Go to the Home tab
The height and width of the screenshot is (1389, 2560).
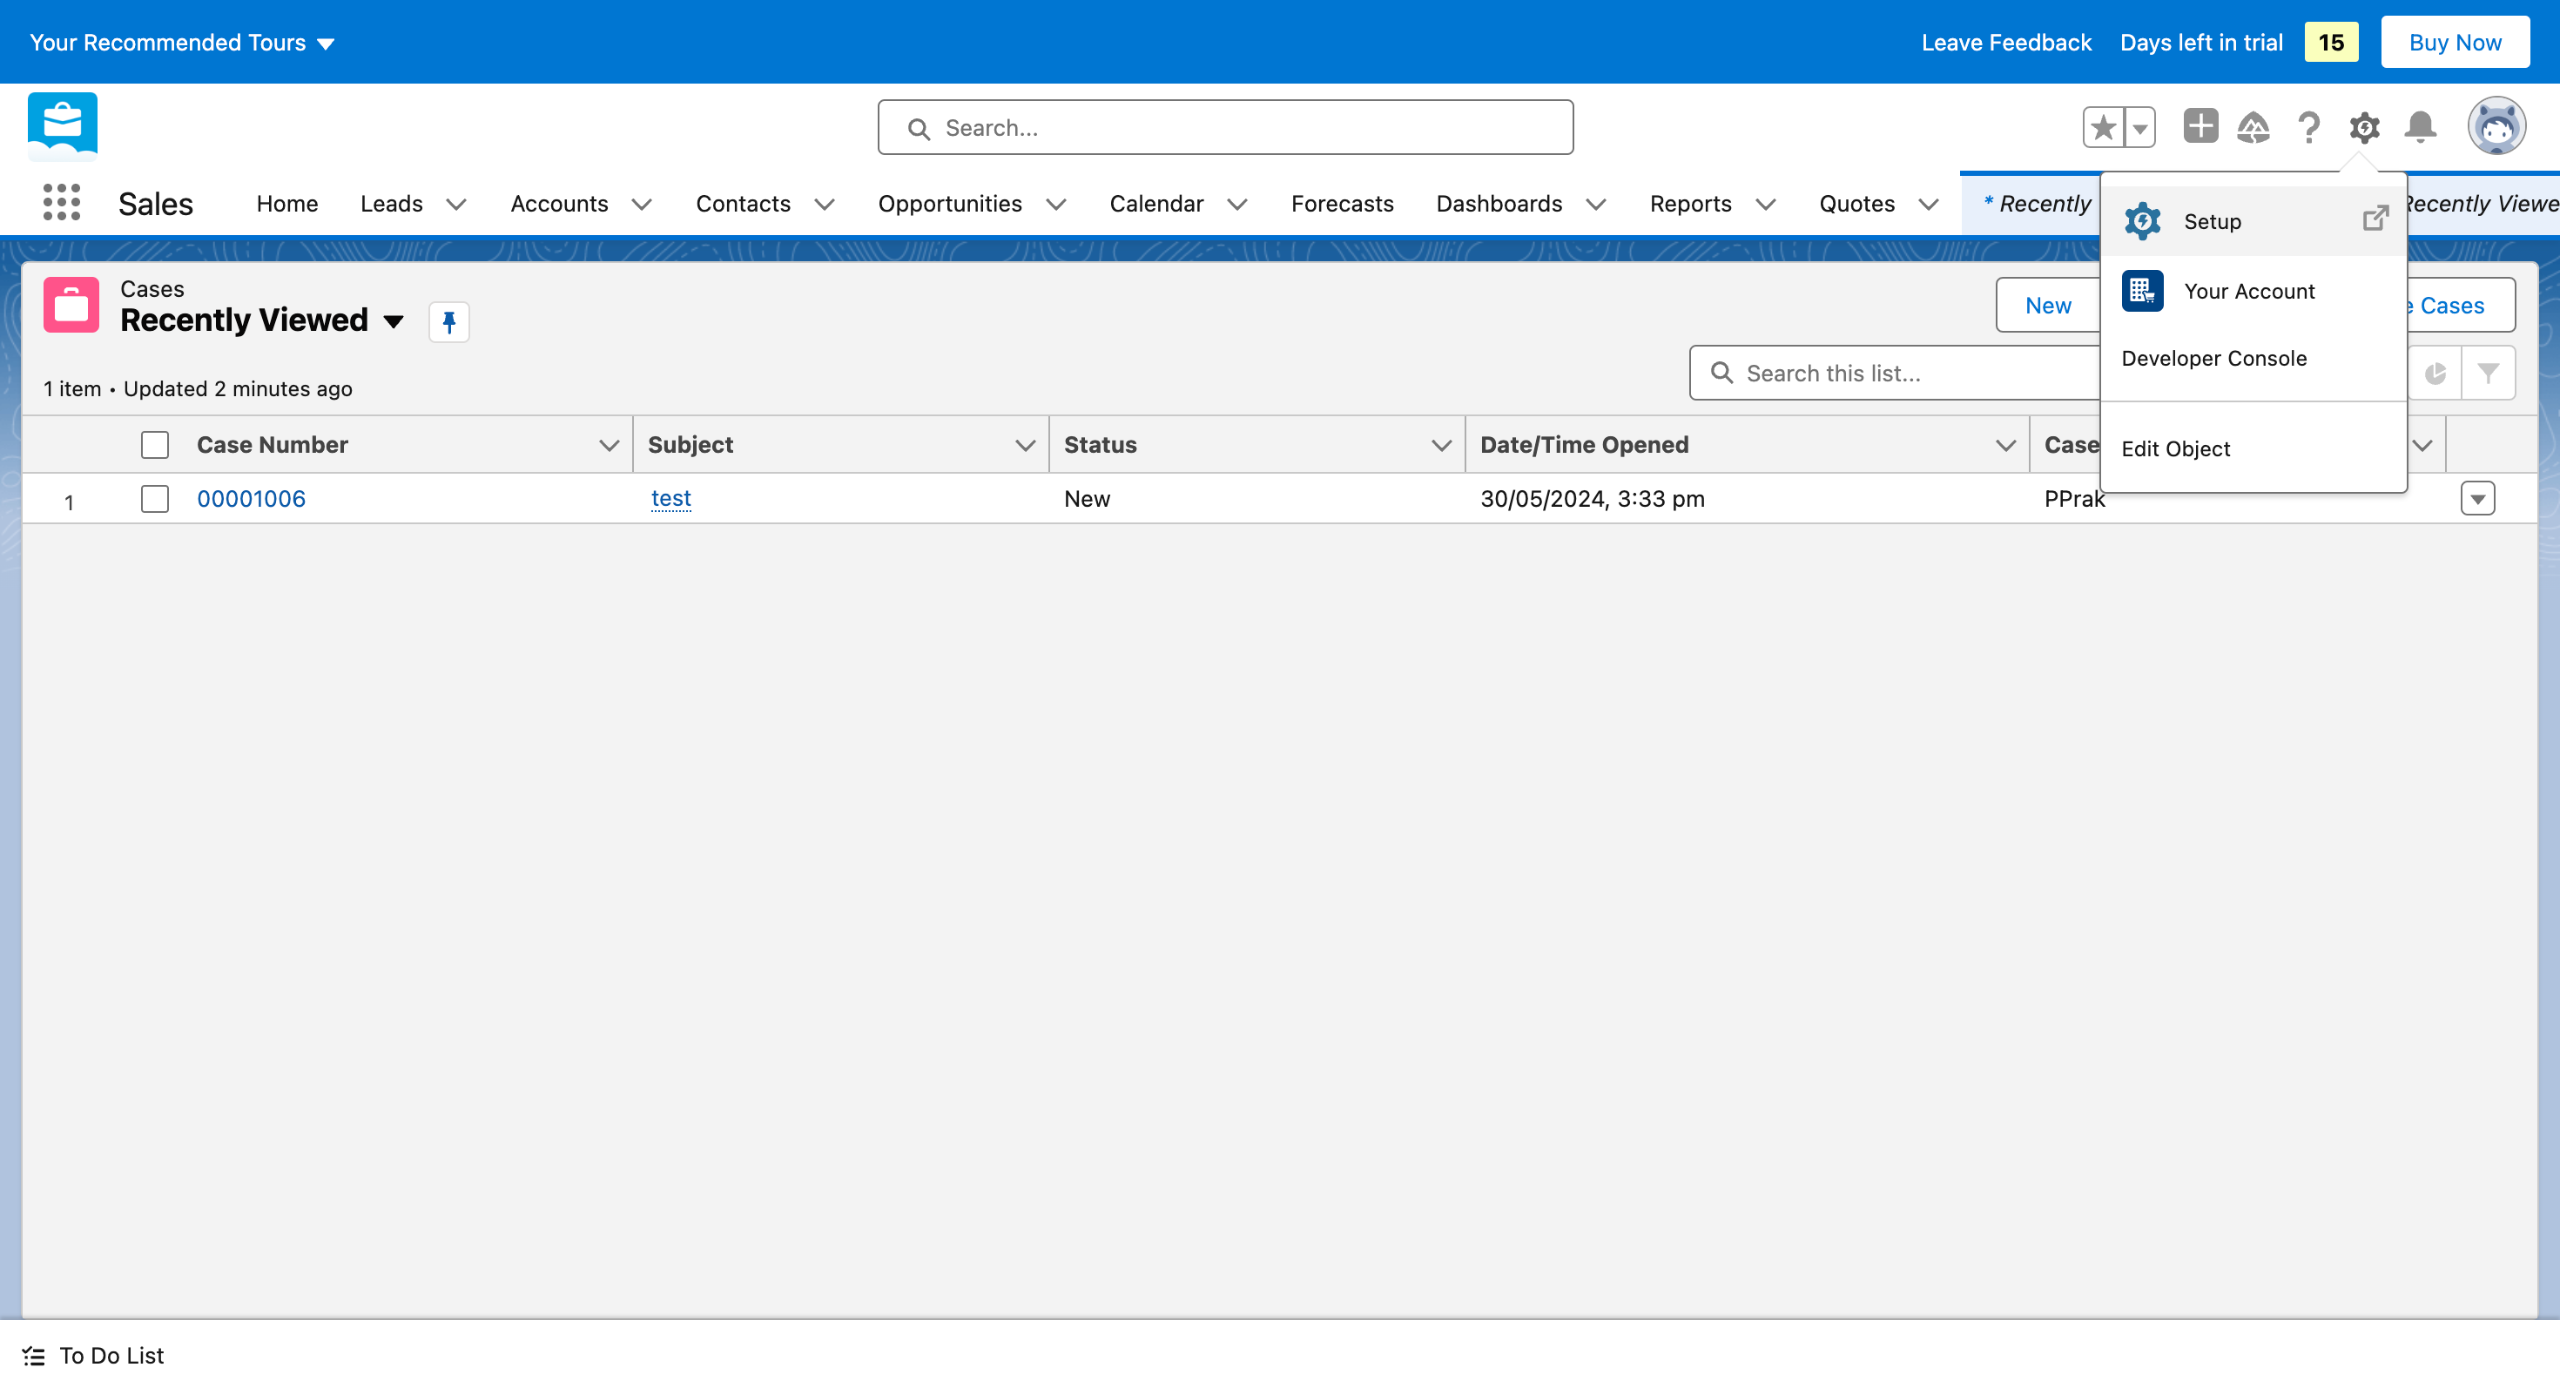click(287, 204)
